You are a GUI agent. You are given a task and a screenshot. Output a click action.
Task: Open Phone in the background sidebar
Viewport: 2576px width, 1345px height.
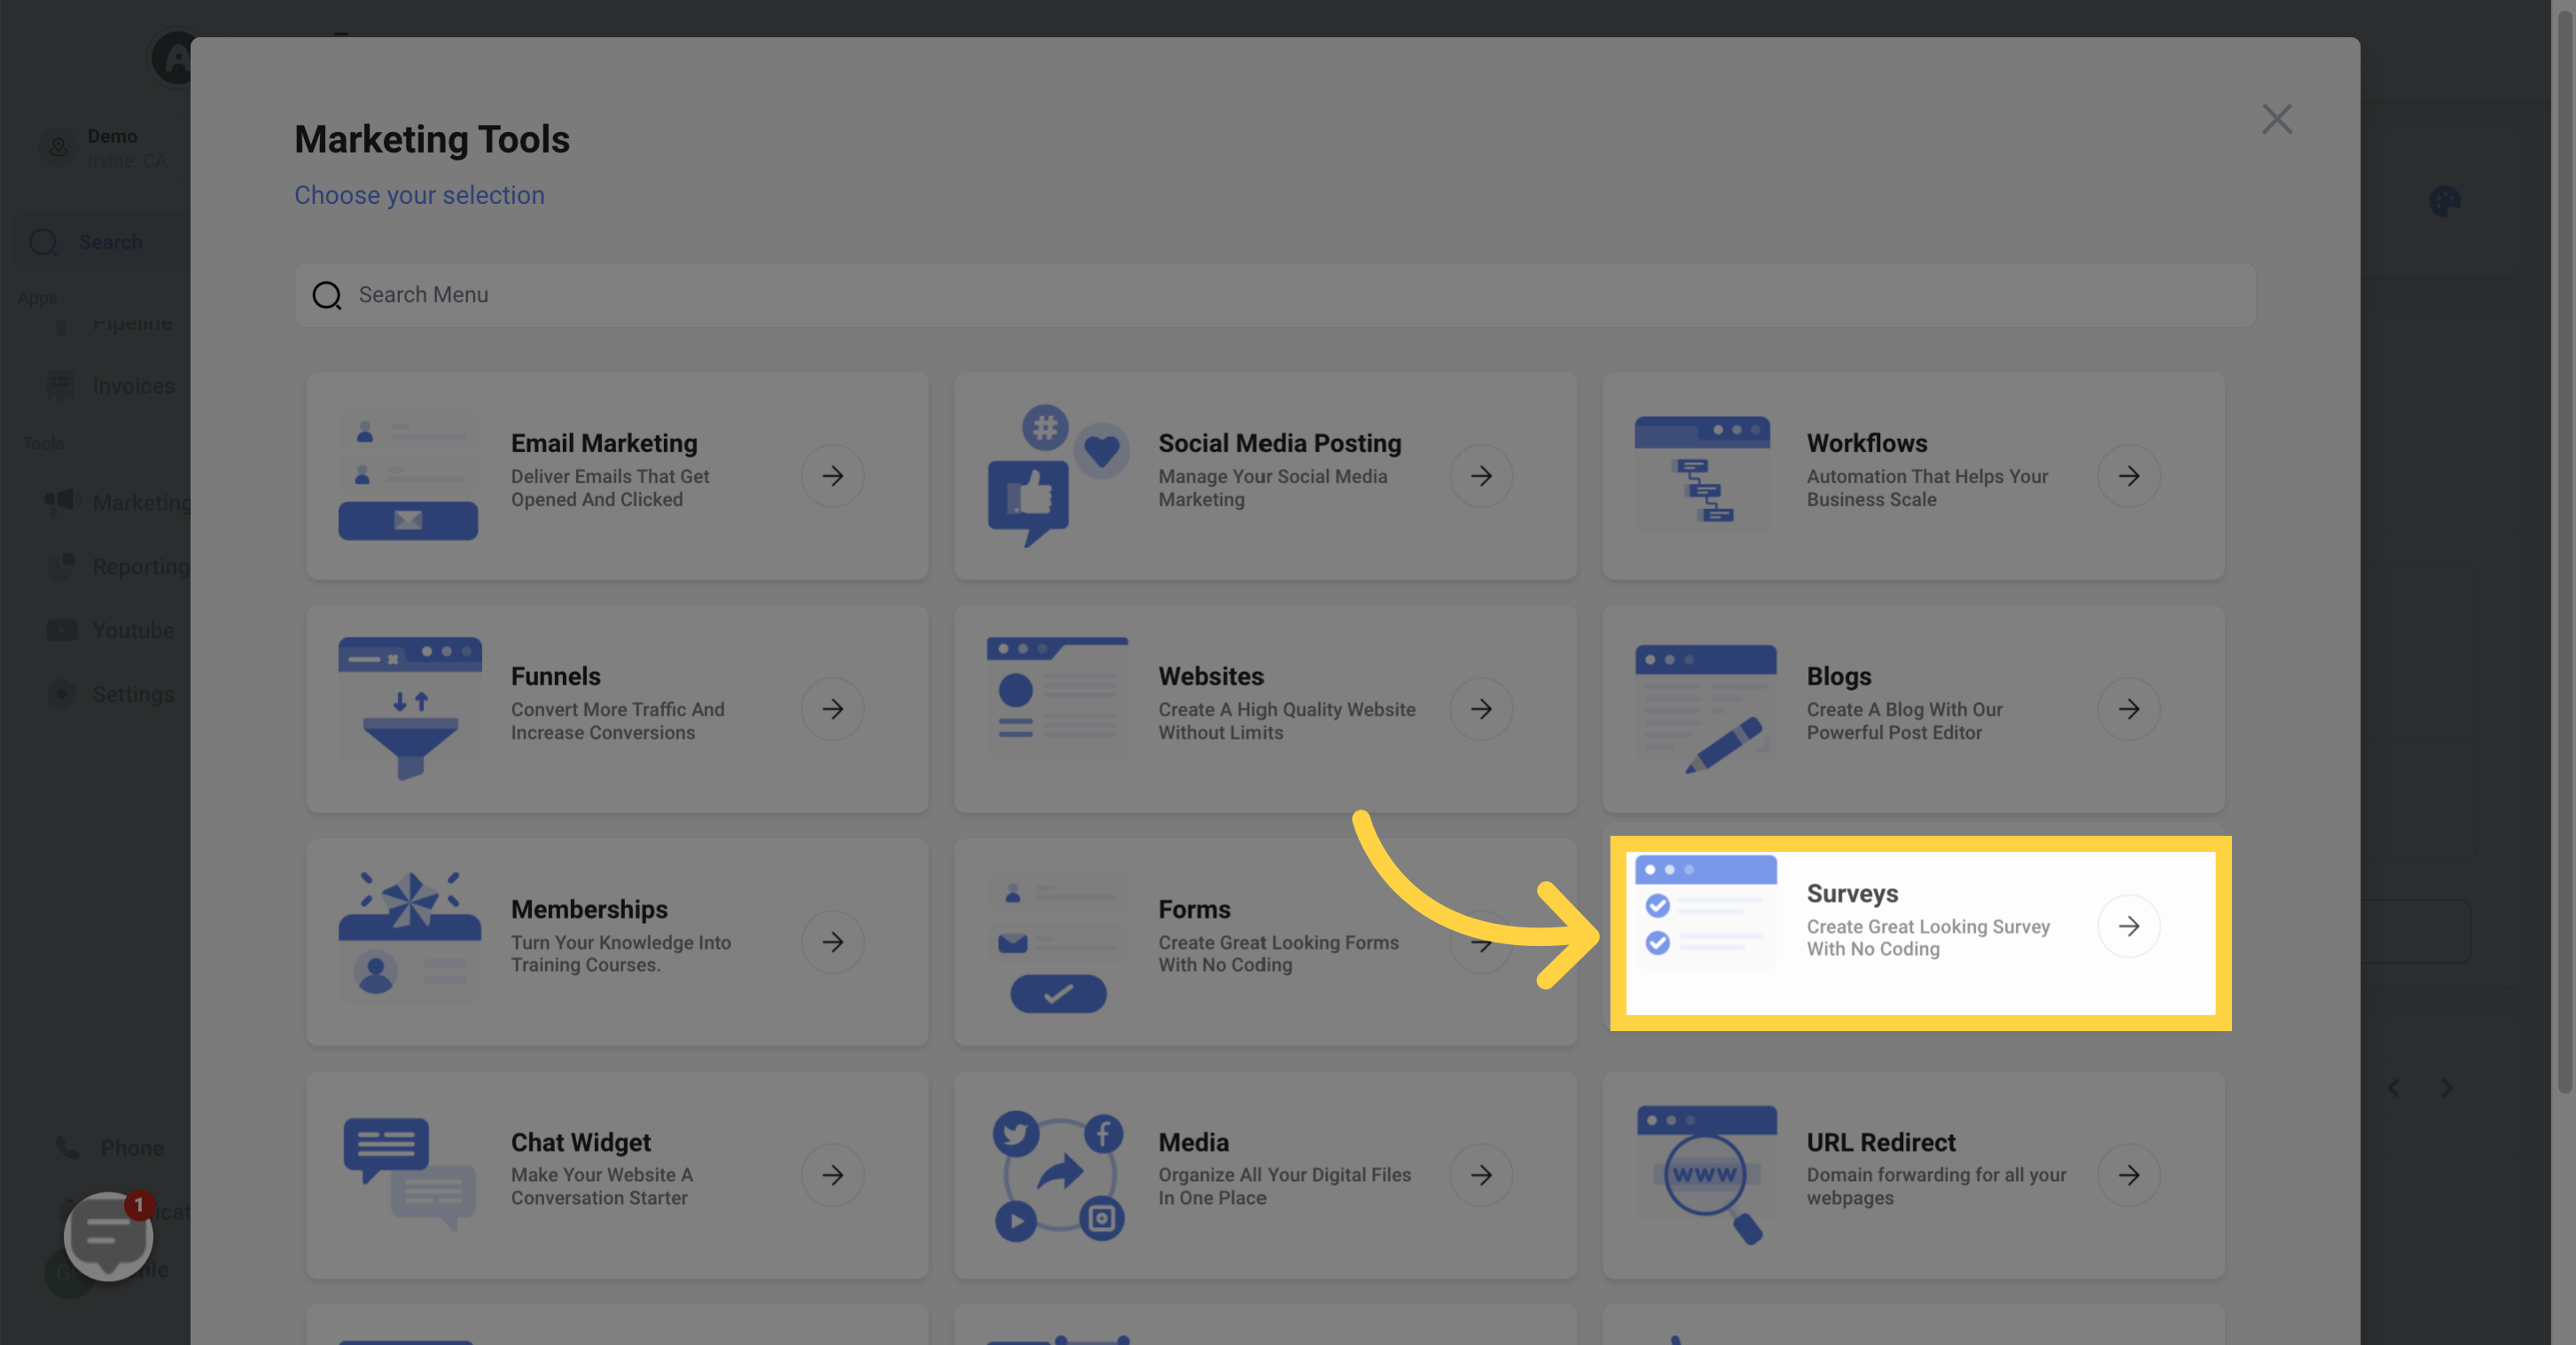pos(110,1148)
